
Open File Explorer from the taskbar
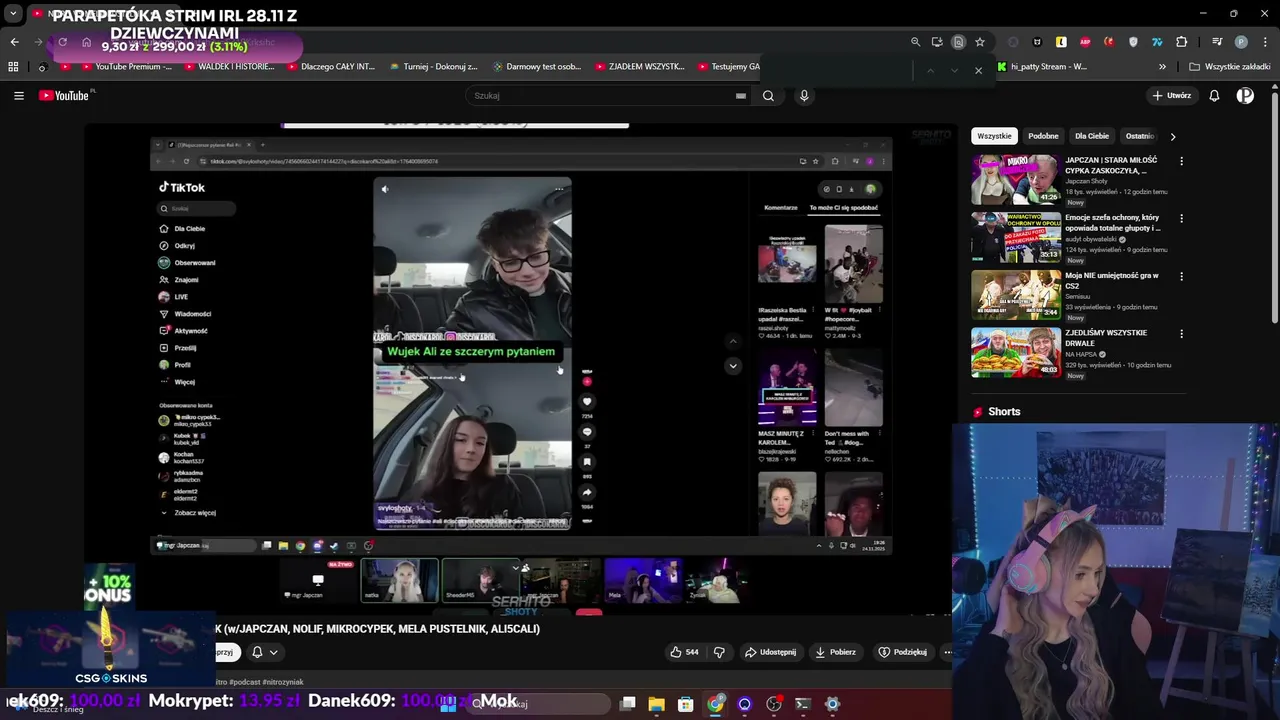pyautogui.click(x=656, y=704)
